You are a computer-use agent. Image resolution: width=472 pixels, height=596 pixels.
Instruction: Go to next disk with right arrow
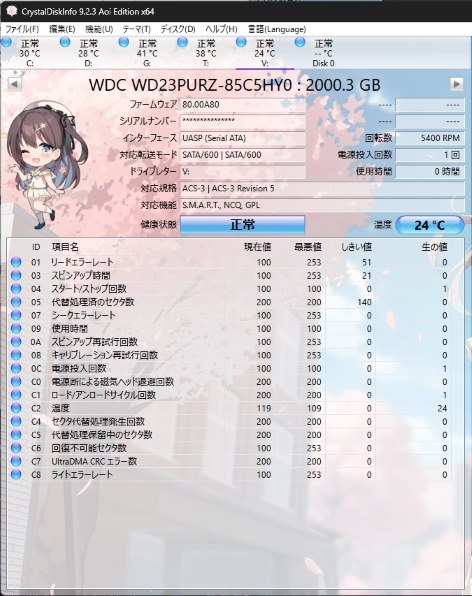point(457,84)
